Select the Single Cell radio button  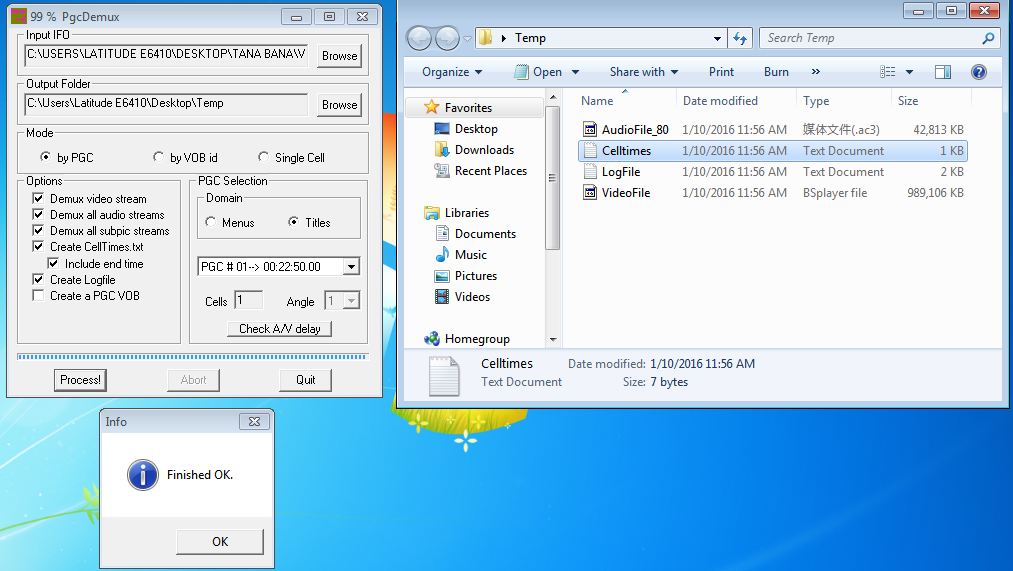click(x=263, y=157)
